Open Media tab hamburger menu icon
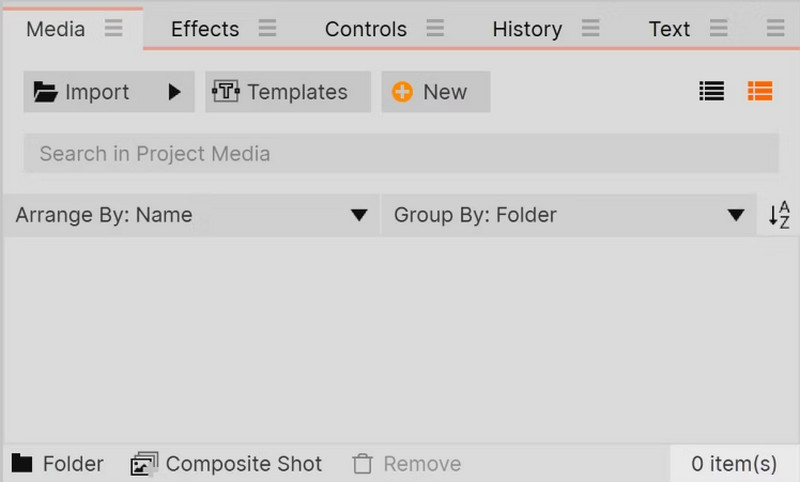Image resolution: width=800 pixels, height=482 pixels. click(x=113, y=28)
